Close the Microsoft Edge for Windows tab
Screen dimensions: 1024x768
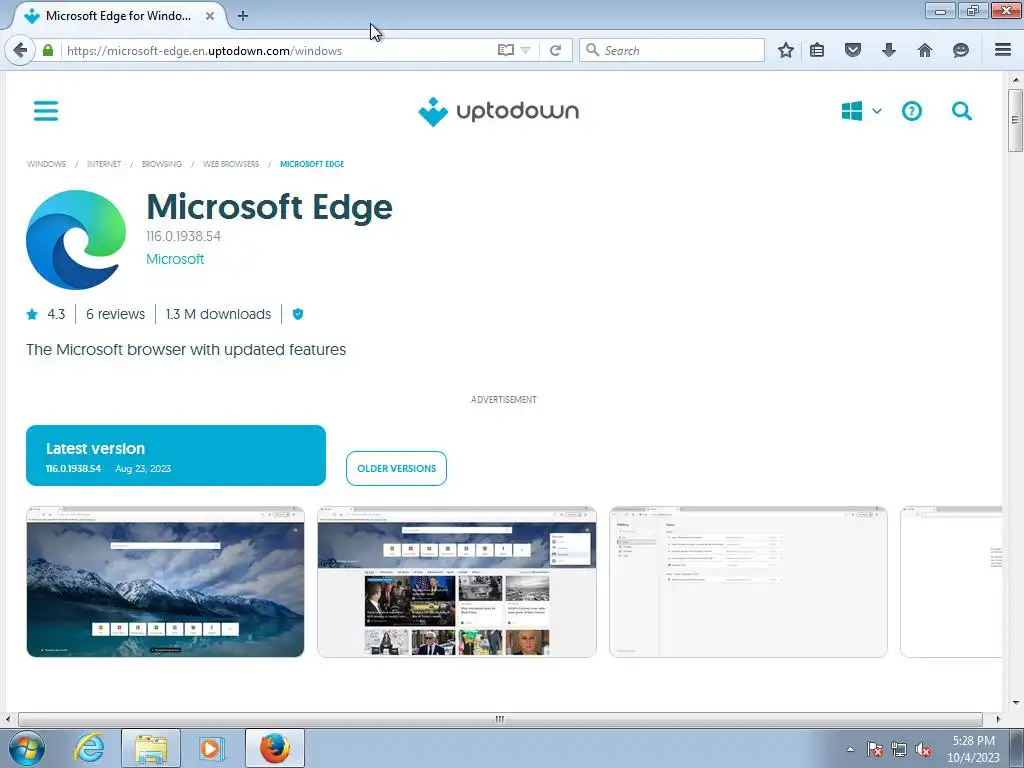210,16
